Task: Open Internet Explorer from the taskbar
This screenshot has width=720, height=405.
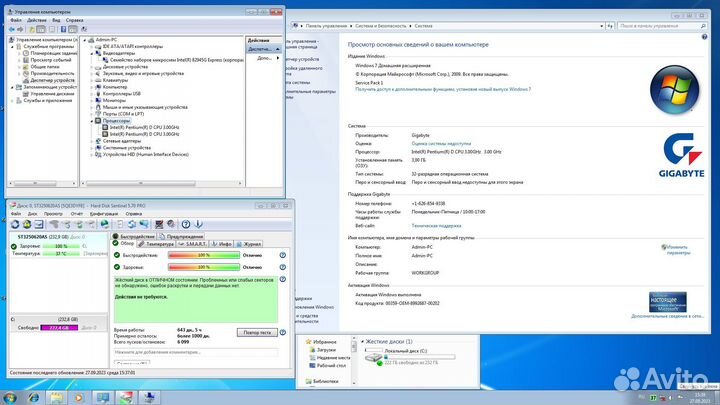Action: (34, 397)
